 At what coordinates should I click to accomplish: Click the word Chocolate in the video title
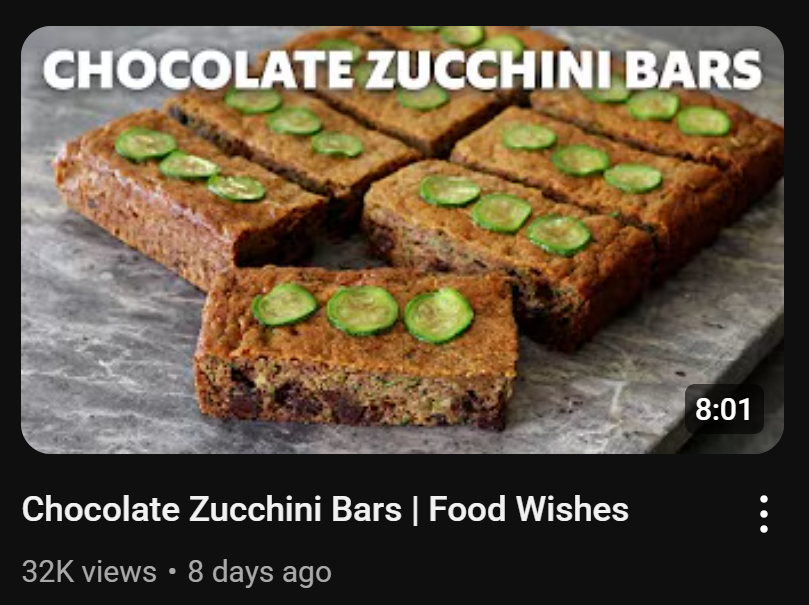pos(101,510)
